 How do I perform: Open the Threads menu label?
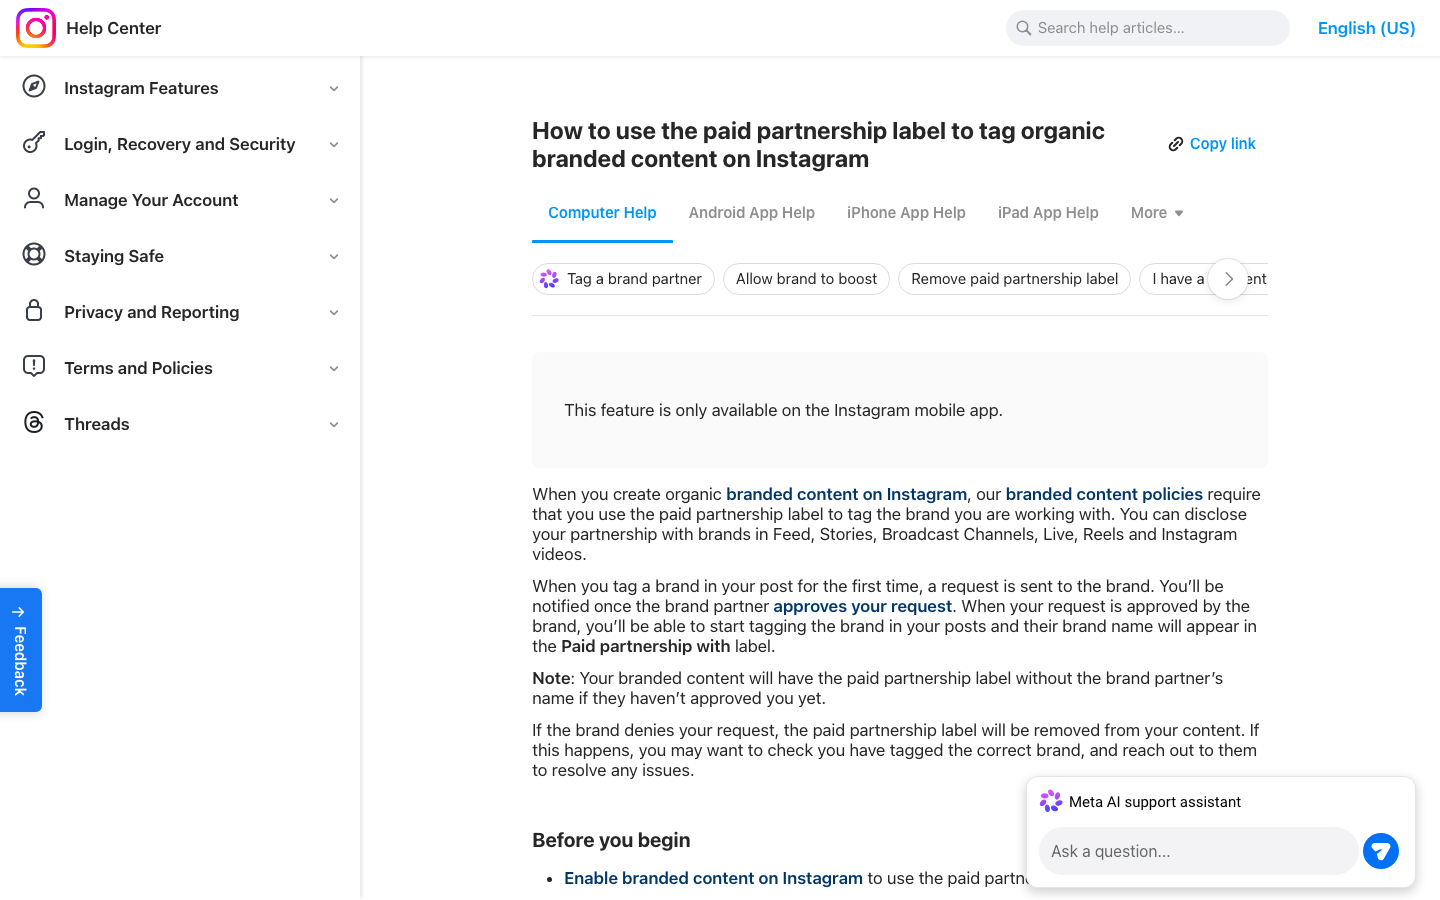(97, 424)
